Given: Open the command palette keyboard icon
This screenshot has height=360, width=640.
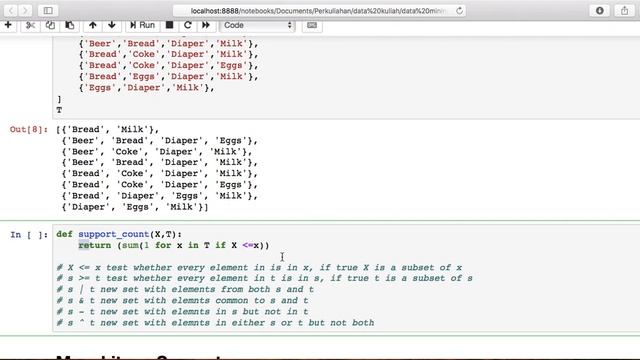Looking at the screenshot, I should point(312,25).
